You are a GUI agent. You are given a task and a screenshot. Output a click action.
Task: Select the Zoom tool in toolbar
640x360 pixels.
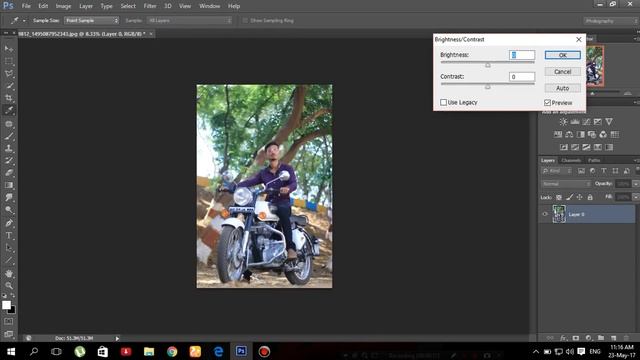[x=9, y=285]
